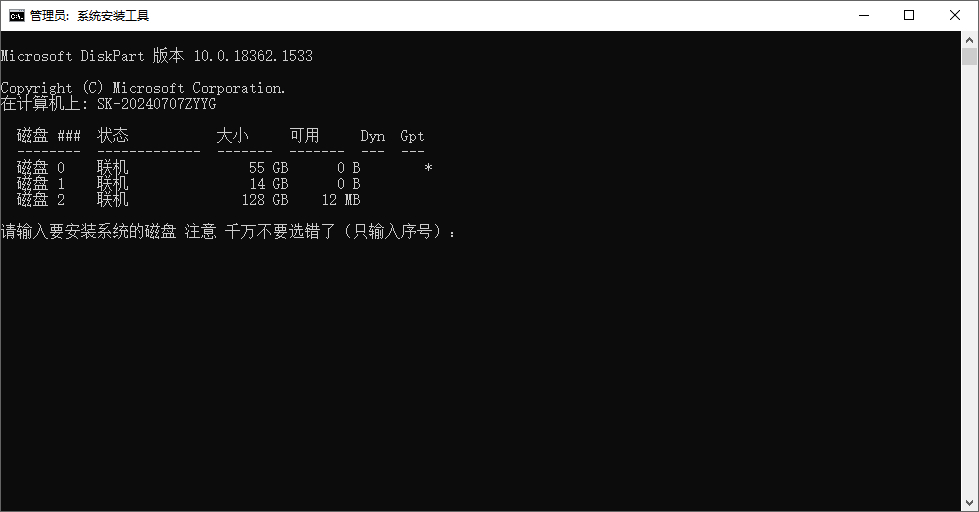Click the empty vertical scrollbar track

(x=969, y=281)
